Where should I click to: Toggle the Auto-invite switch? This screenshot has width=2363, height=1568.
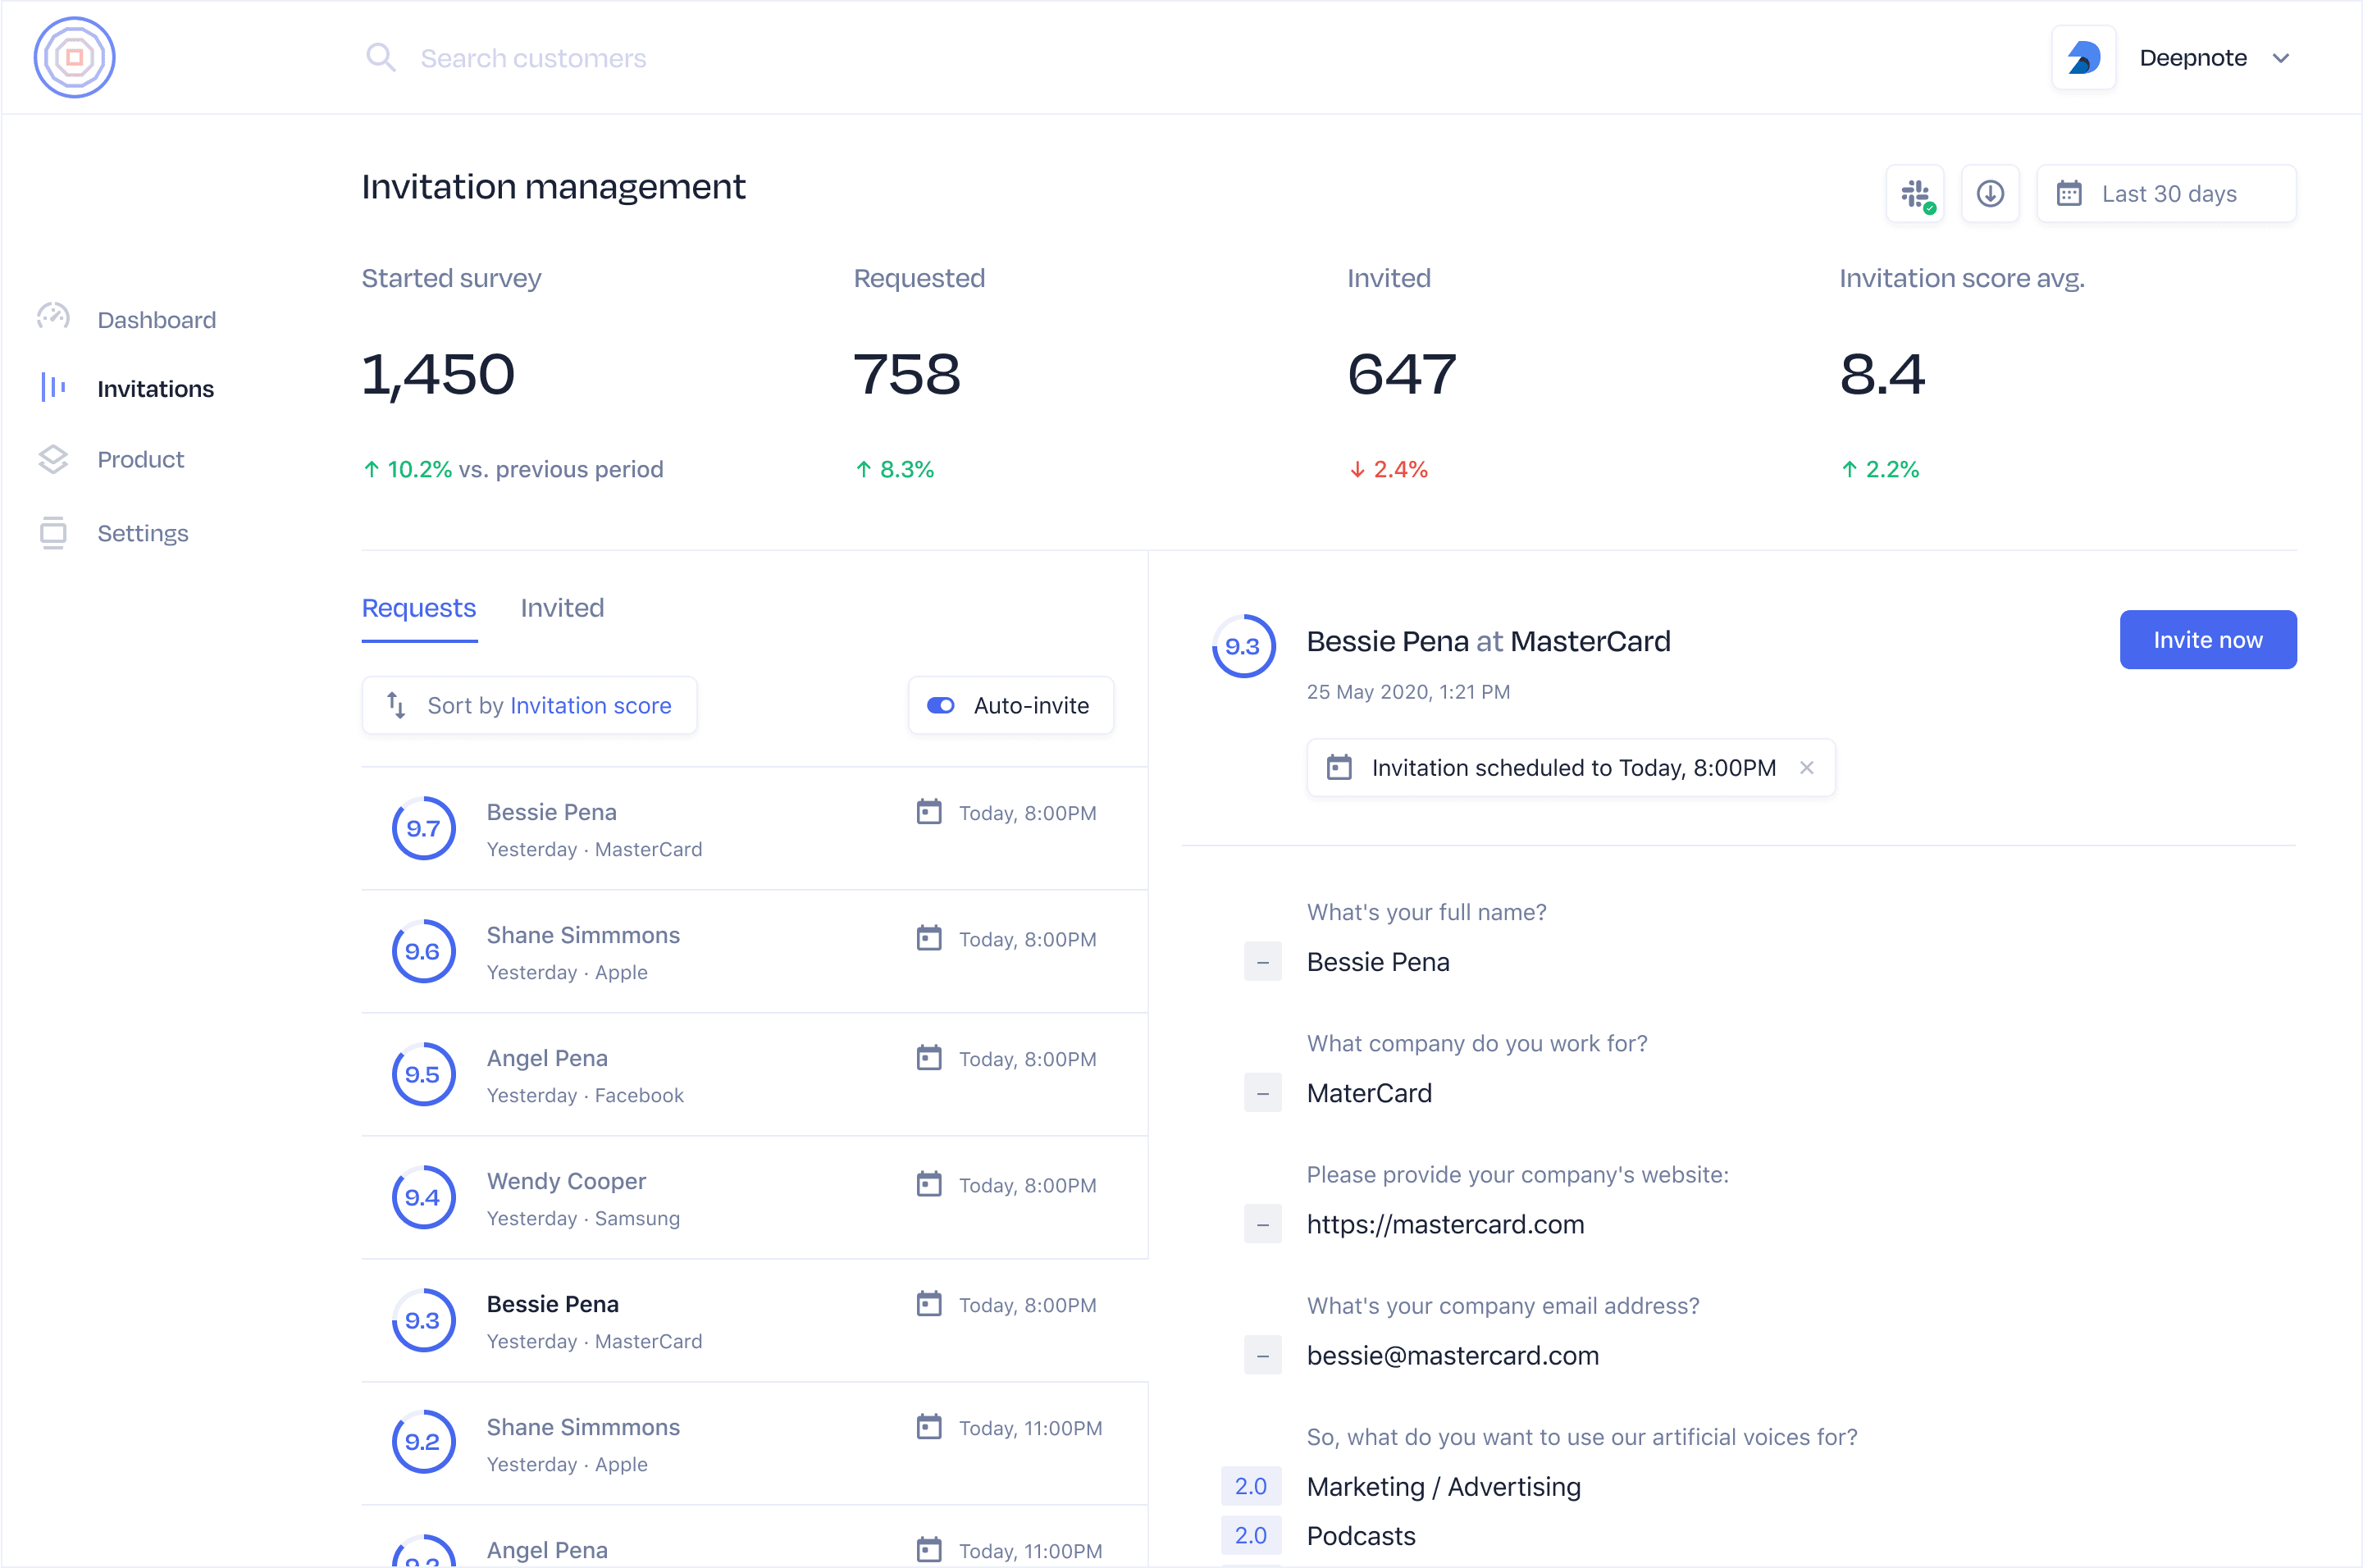tap(940, 706)
